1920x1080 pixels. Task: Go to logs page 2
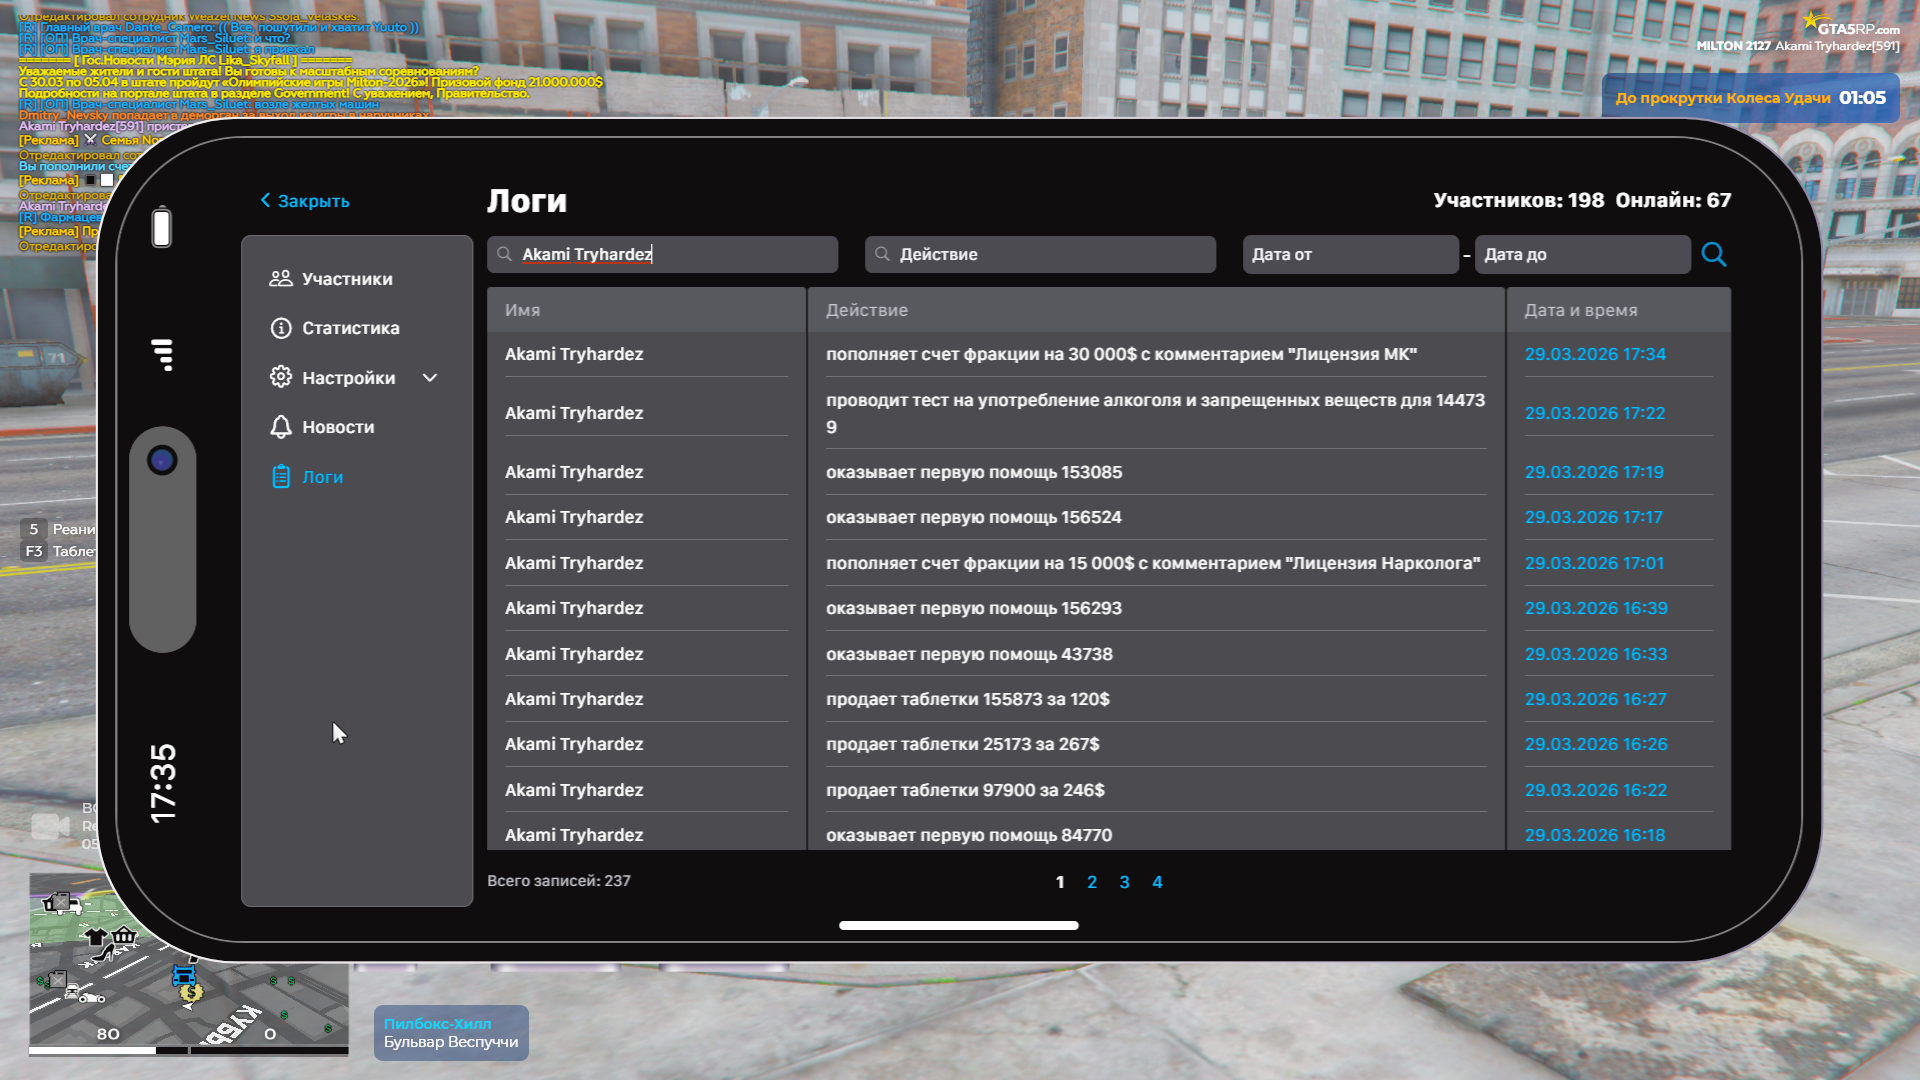(1092, 882)
